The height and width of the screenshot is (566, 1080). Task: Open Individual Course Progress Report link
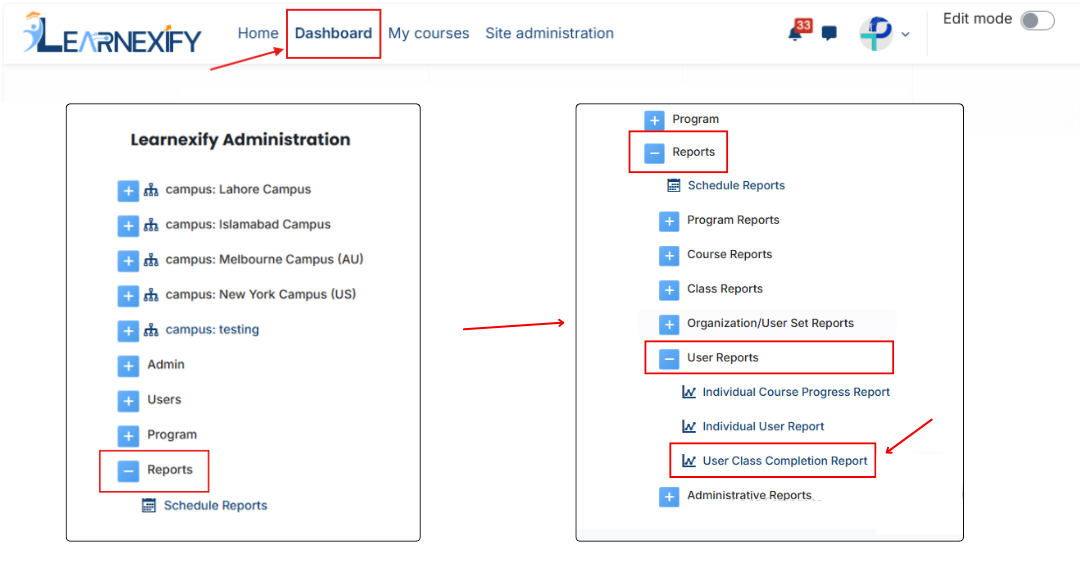click(796, 392)
